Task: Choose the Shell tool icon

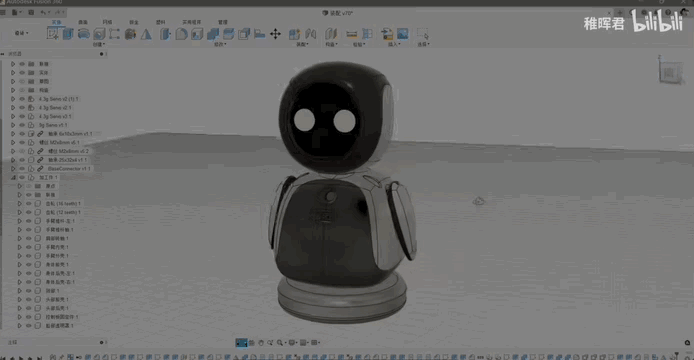Action: pos(197,34)
